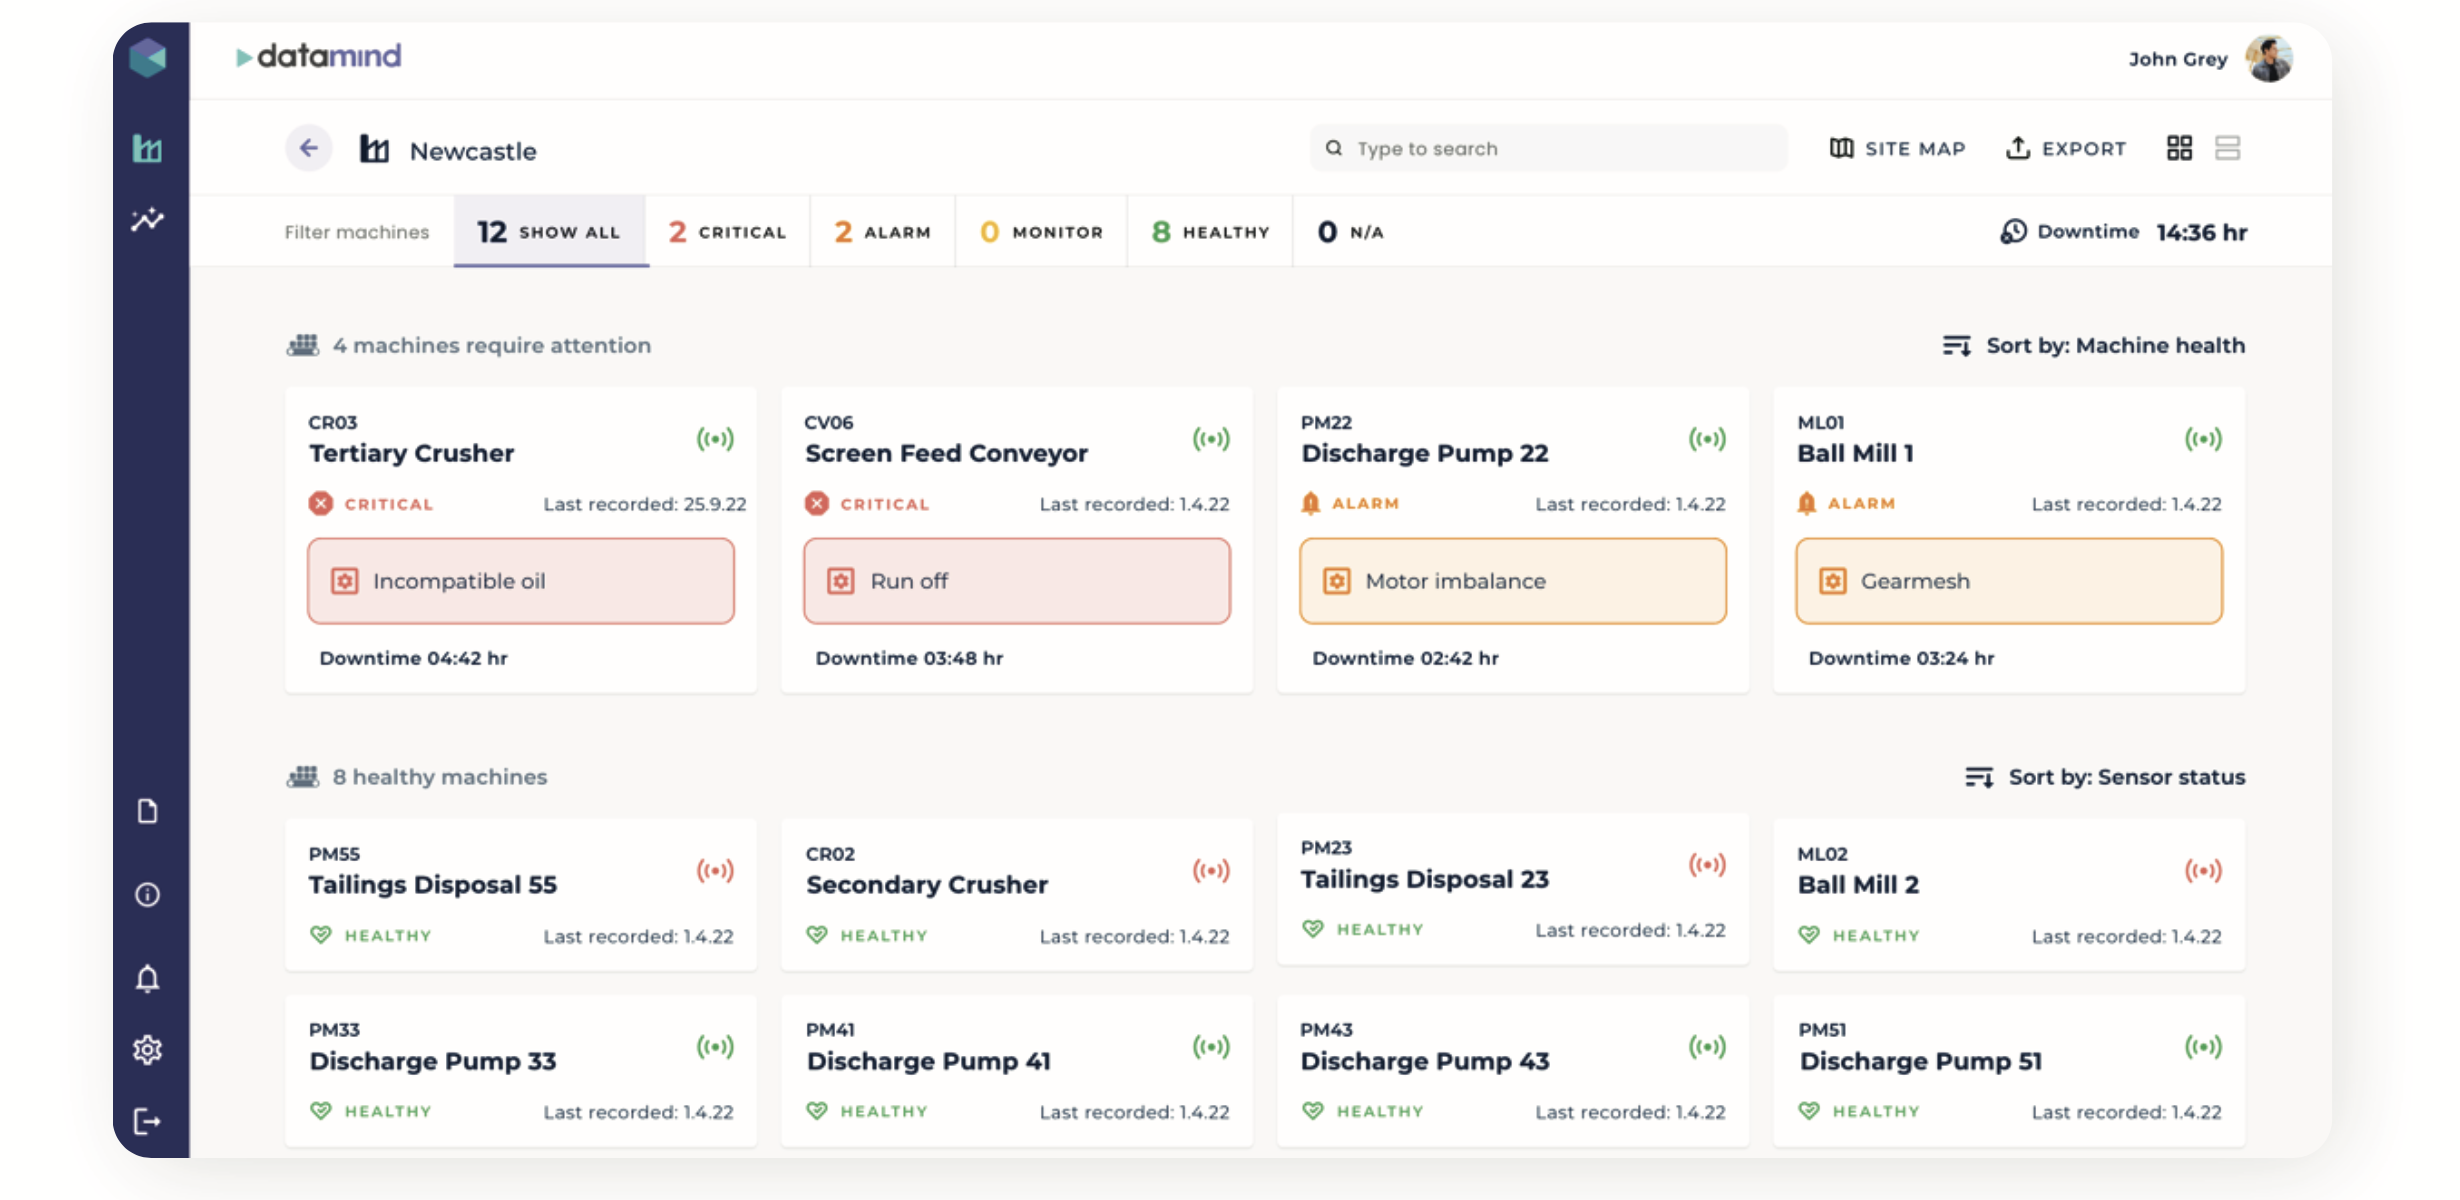The image size is (2460, 1200).
Task: Open the info circle sidebar icon
Action: pyautogui.click(x=148, y=894)
